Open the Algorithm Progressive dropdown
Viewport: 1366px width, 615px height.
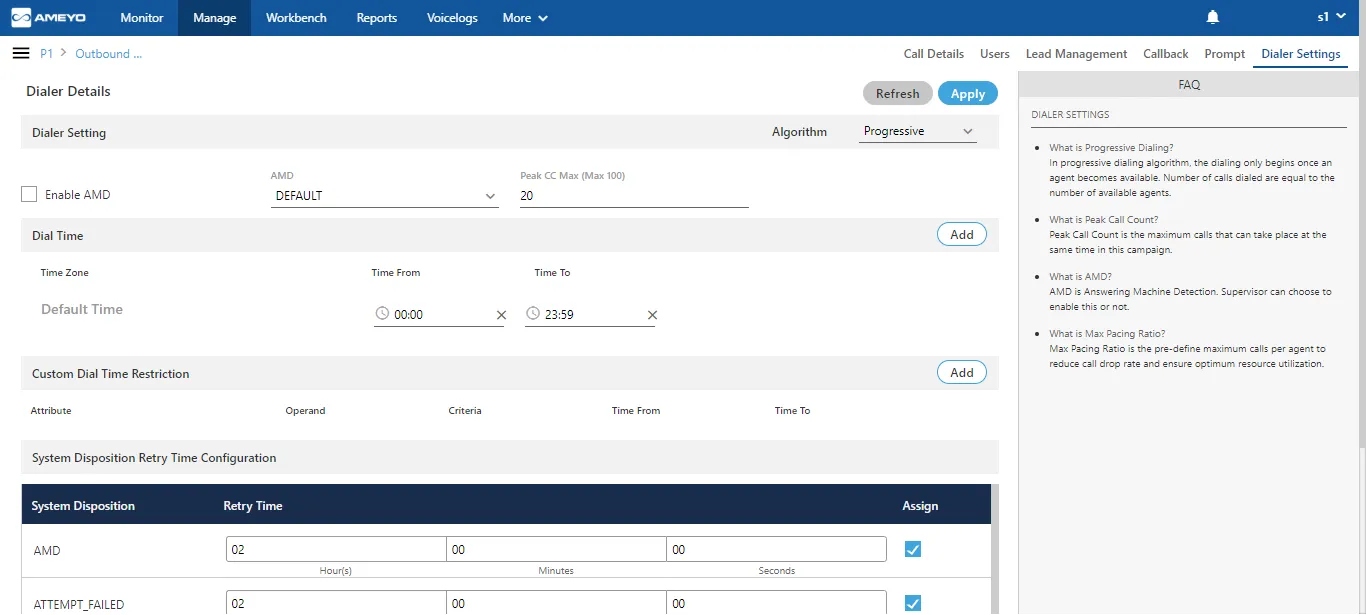click(918, 131)
